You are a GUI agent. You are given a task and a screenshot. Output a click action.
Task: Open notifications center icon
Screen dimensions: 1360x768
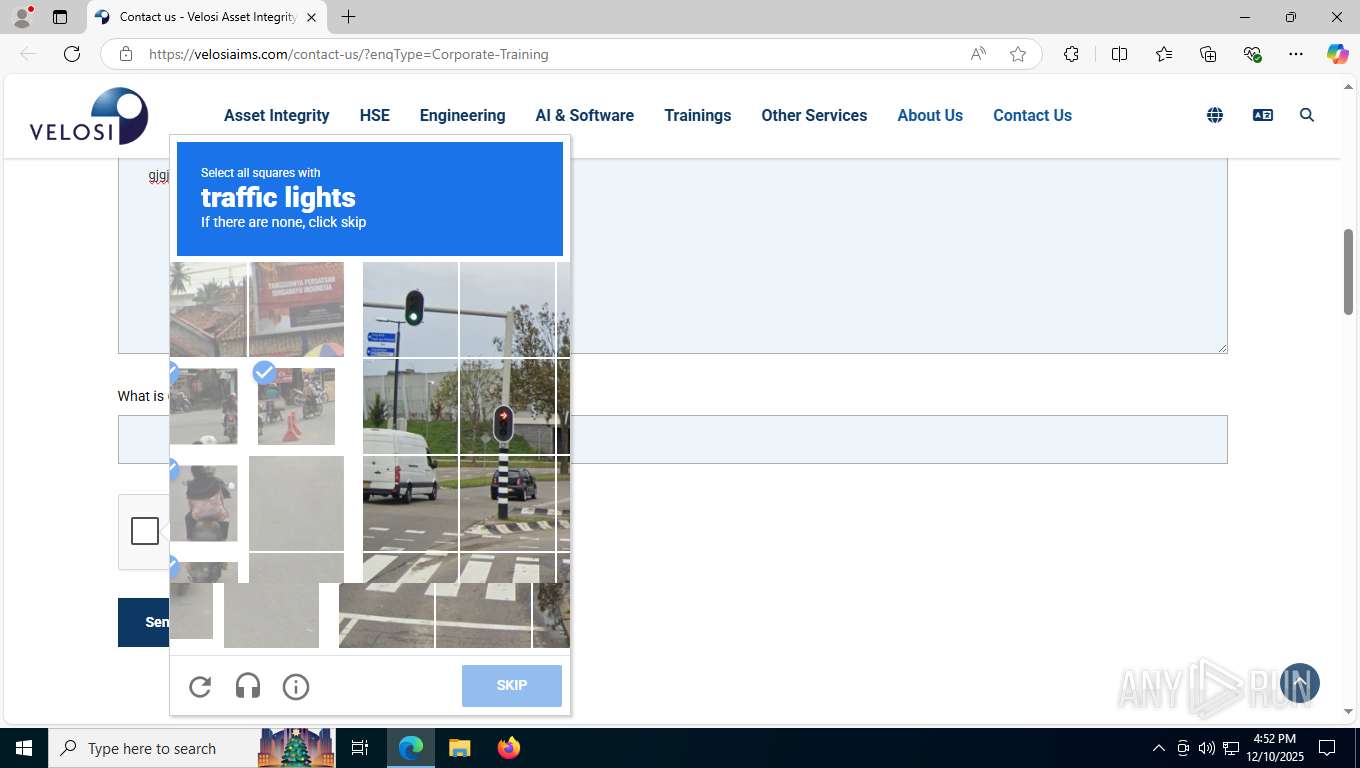[1327, 748]
